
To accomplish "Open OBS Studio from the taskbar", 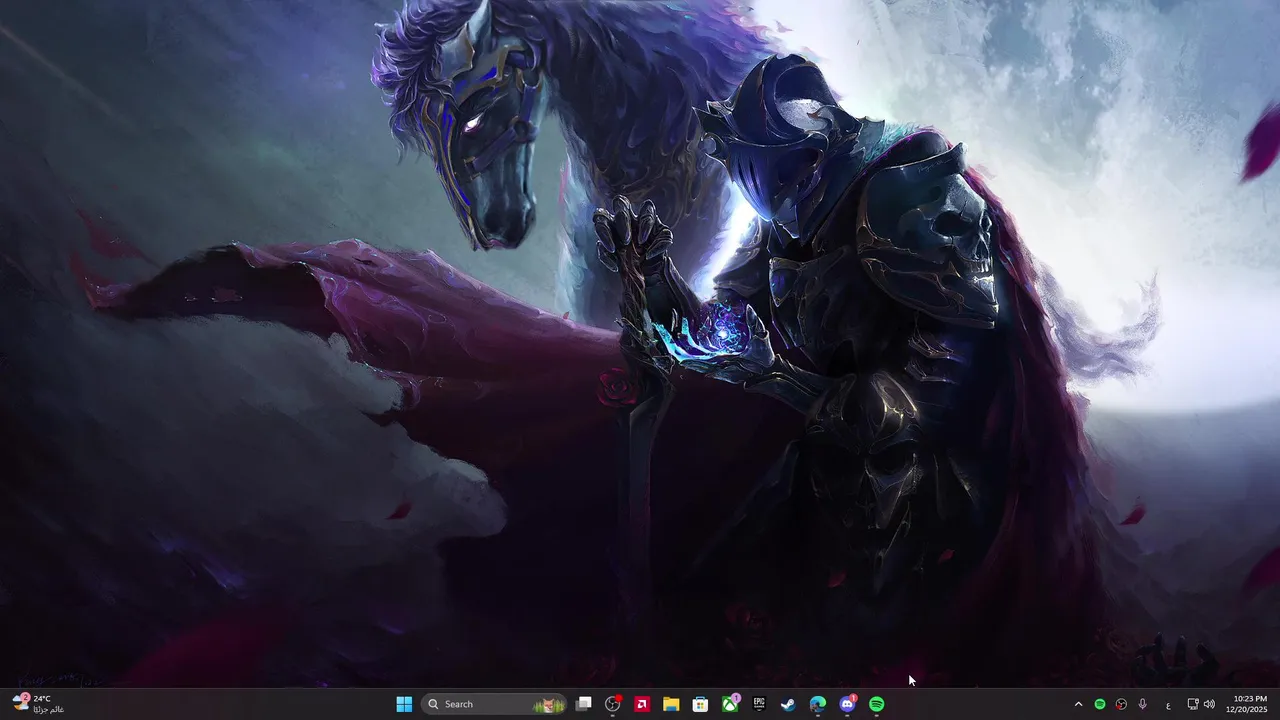I will pyautogui.click(x=613, y=704).
